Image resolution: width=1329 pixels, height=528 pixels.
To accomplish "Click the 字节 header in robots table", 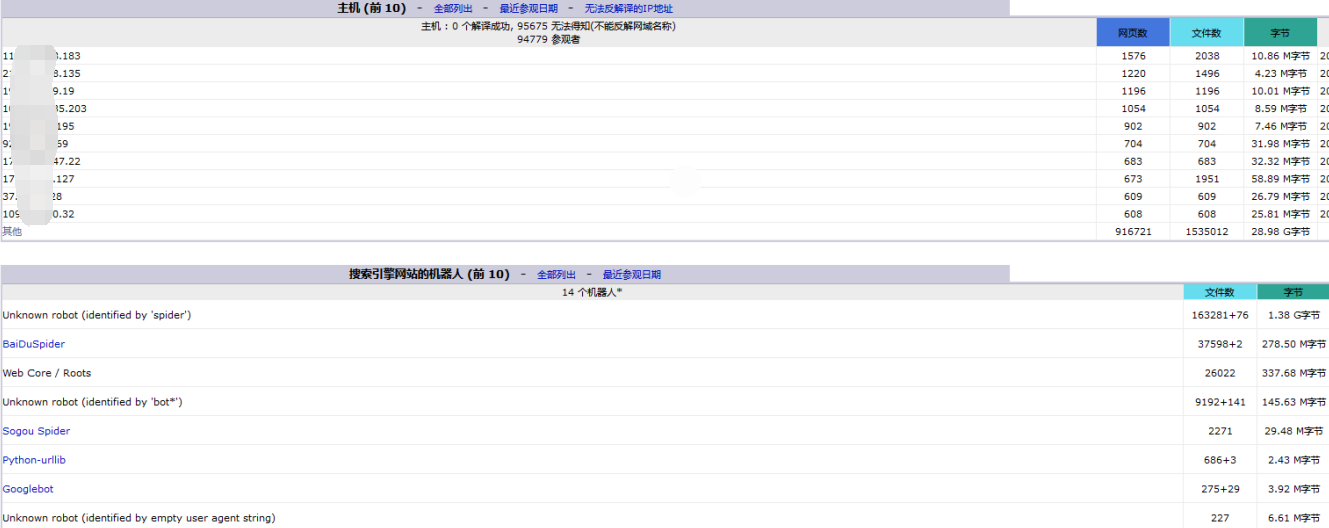I will click(1293, 292).
